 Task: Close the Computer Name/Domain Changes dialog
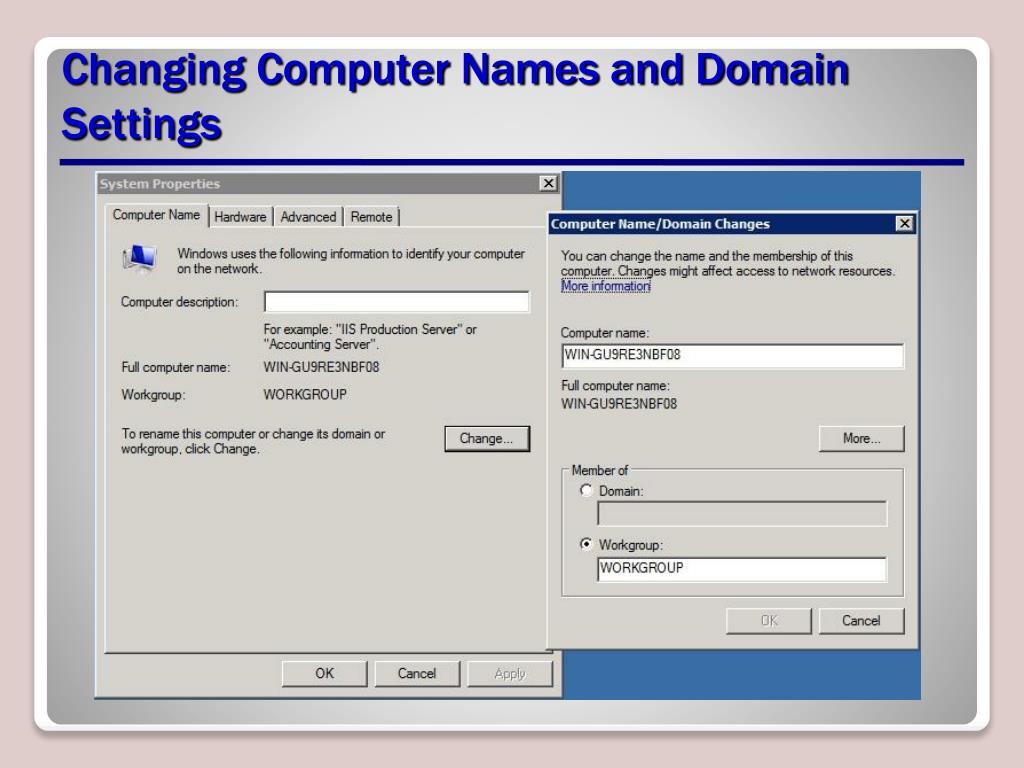point(904,224)
